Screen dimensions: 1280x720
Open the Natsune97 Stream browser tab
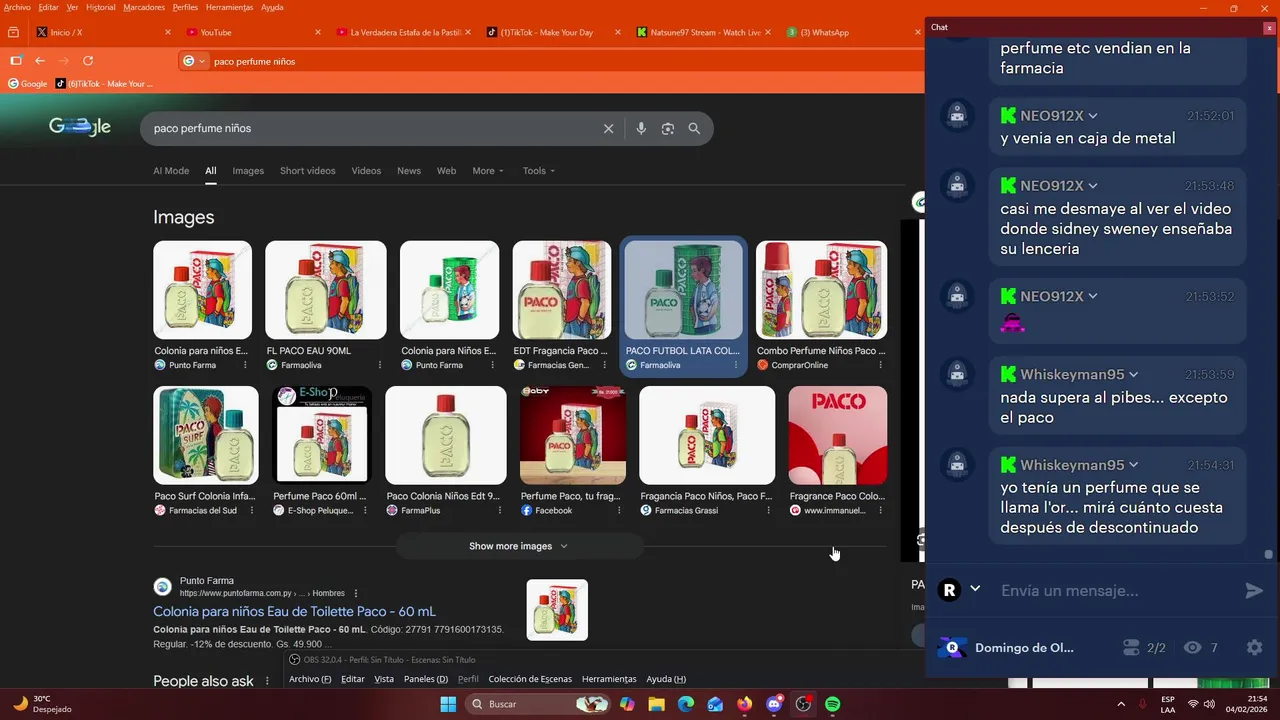703,32
